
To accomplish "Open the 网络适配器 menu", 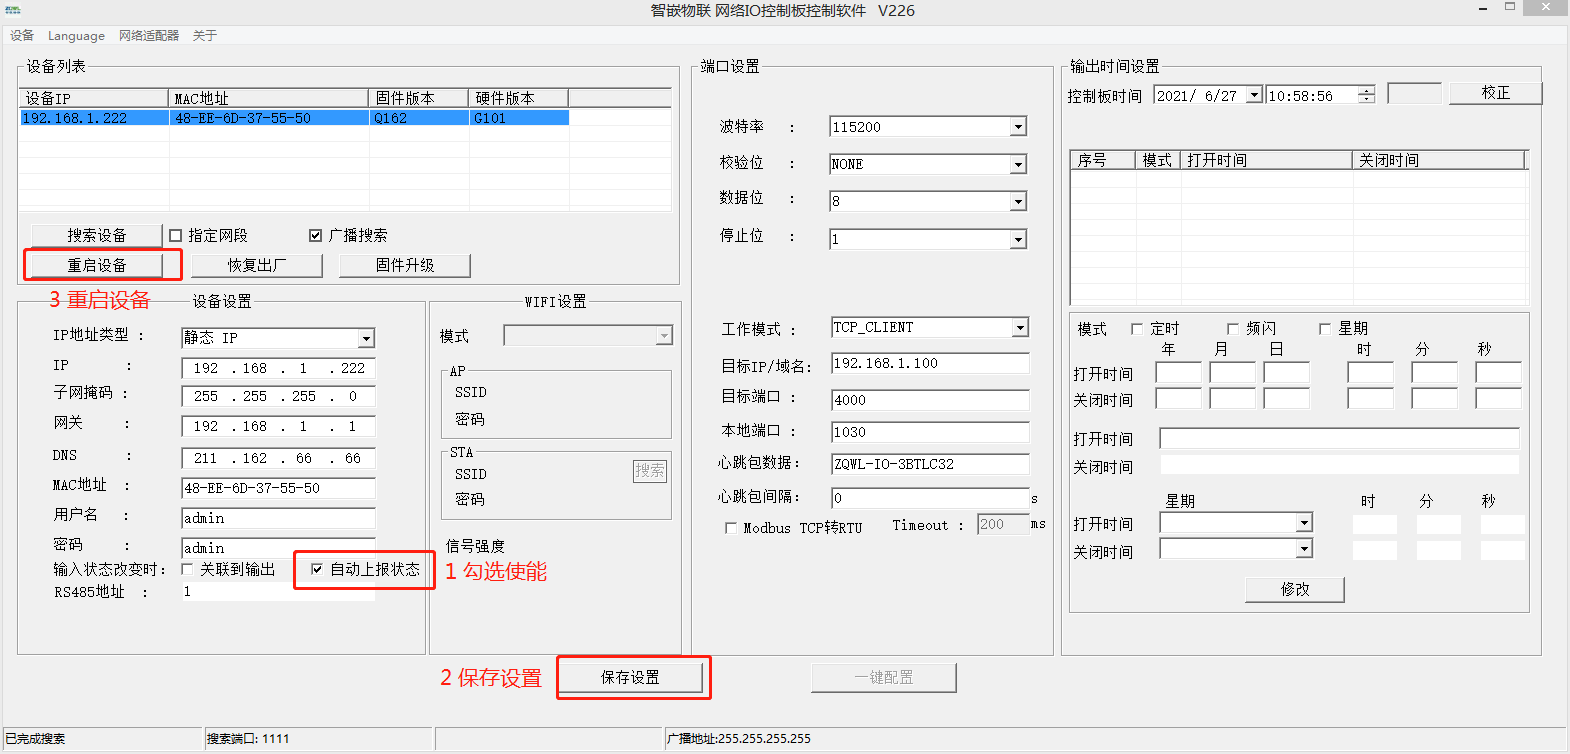I will coord(149,36).
